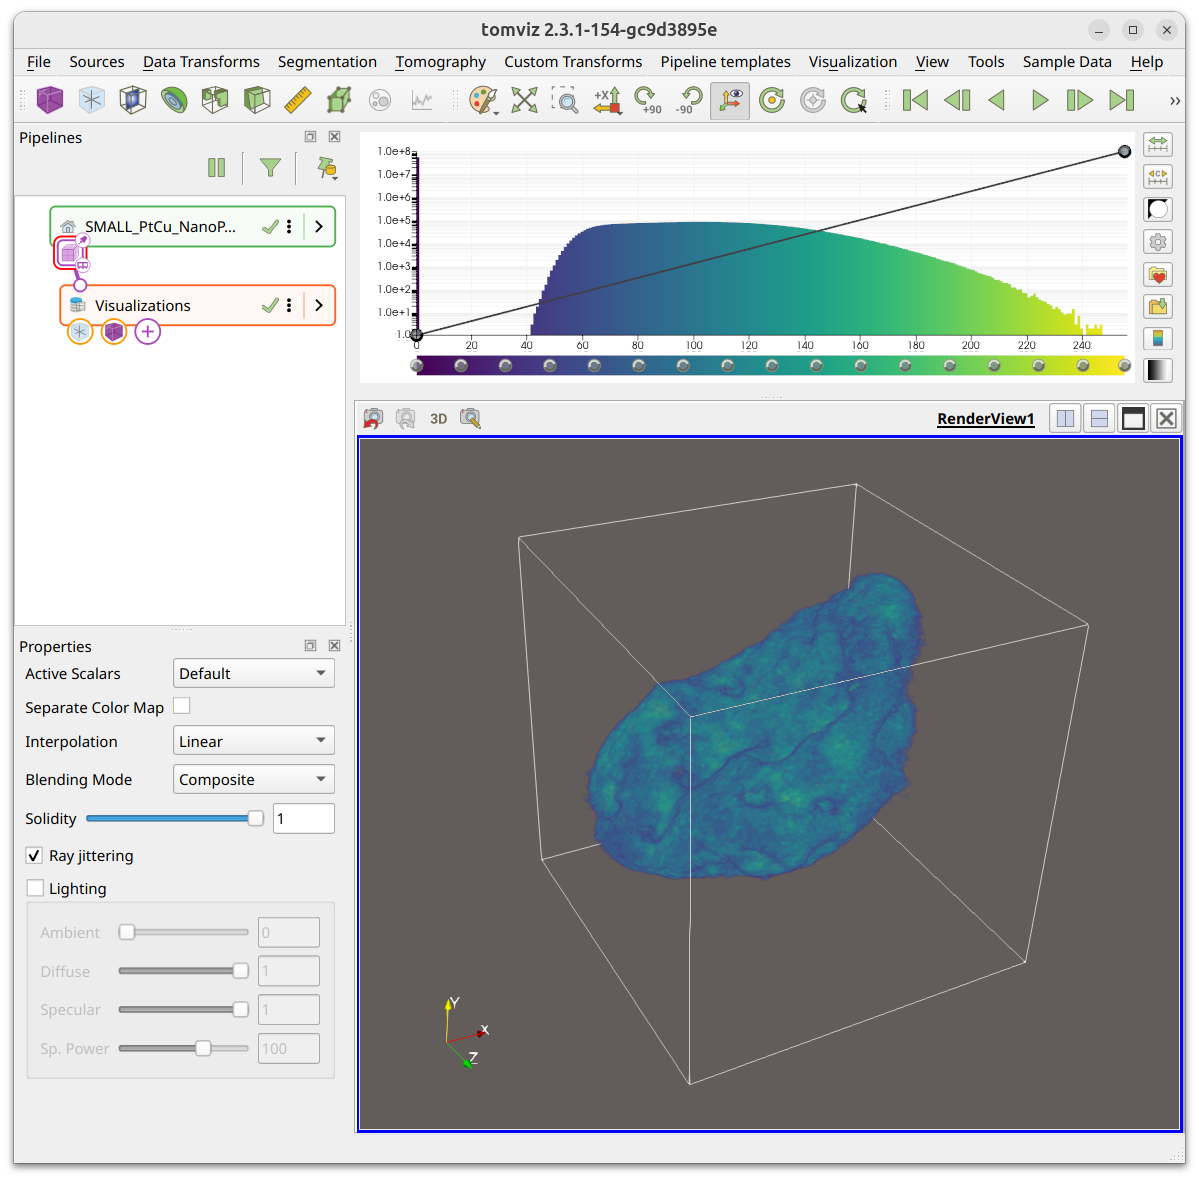The image size is (1199, 1180).
Task: Open the Segmentation menu
Action: coord(327,62)
